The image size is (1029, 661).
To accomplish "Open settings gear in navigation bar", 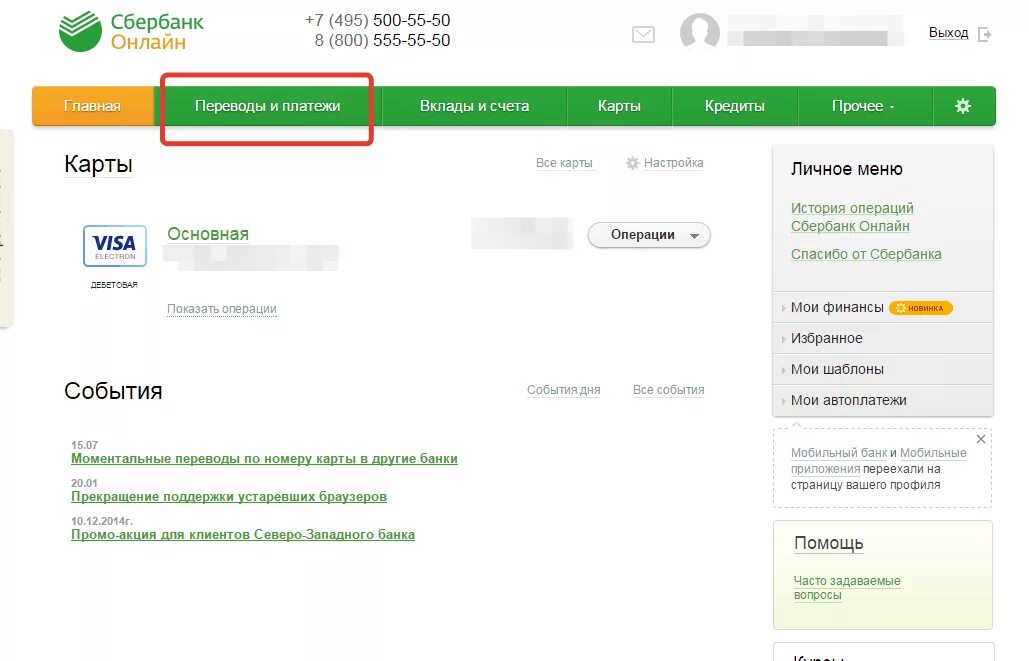I will coord(963,106).
